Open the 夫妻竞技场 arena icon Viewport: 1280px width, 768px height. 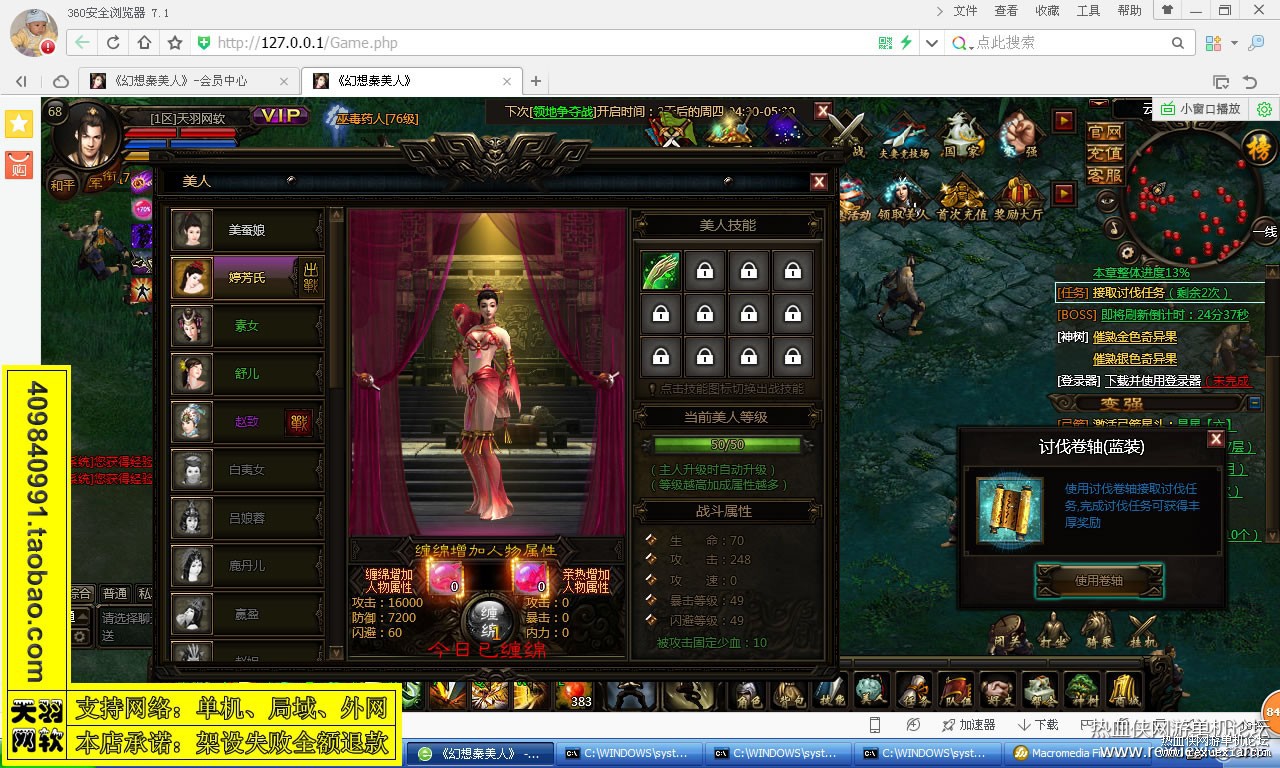(903, 134)
